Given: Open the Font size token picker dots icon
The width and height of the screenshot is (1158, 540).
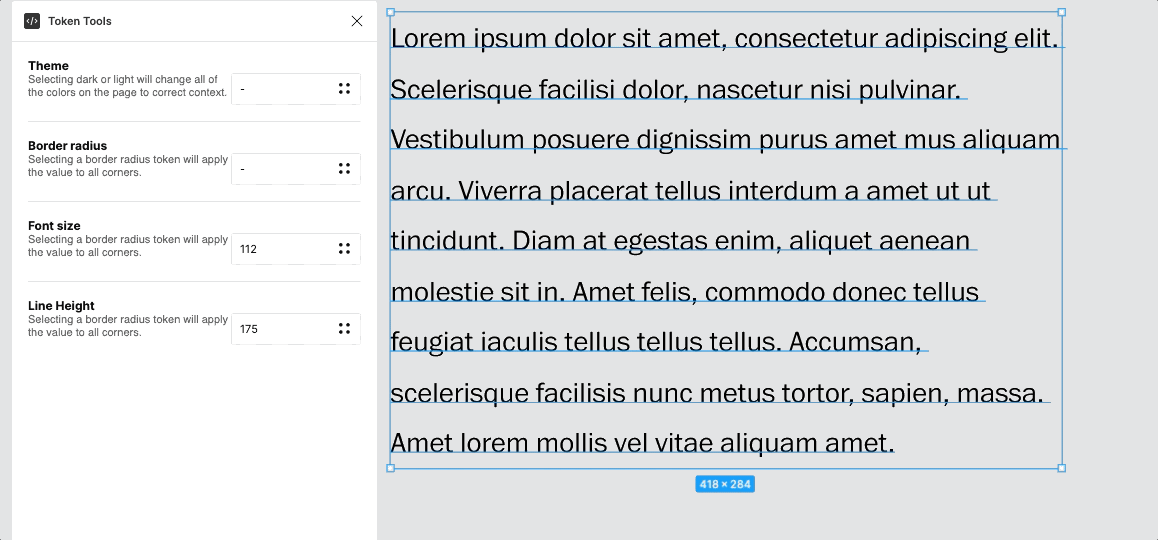Looking at the screenshot, I should coord(344,249).
